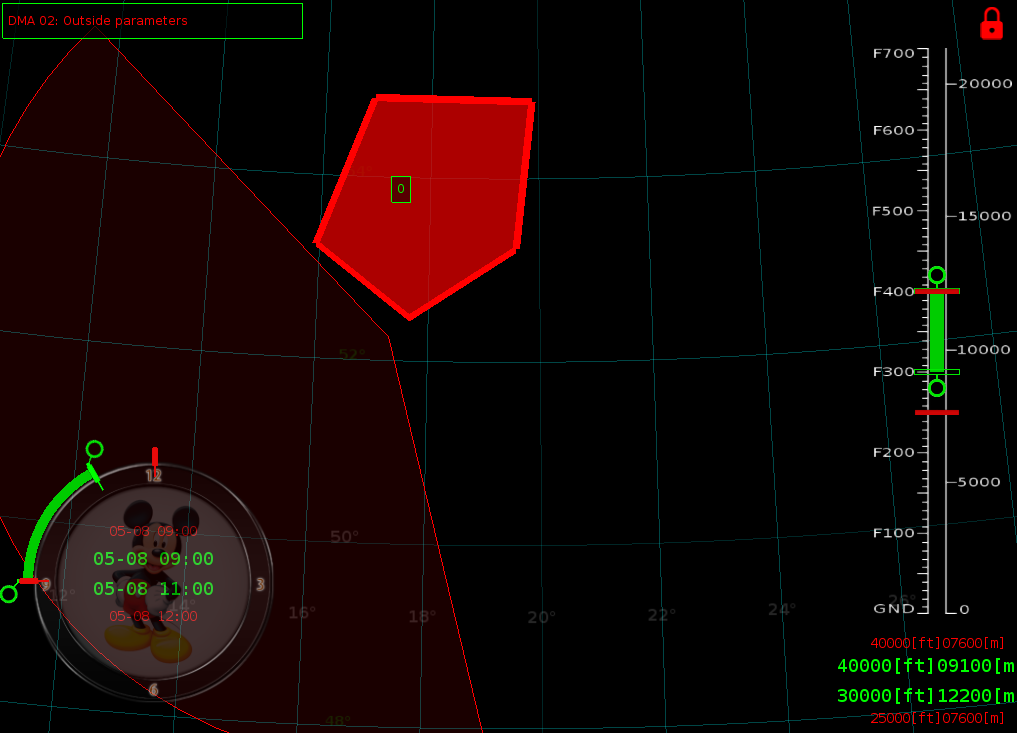
Task: Grab the lower altitude slider circle handle
Action: (x=937, y=388)
